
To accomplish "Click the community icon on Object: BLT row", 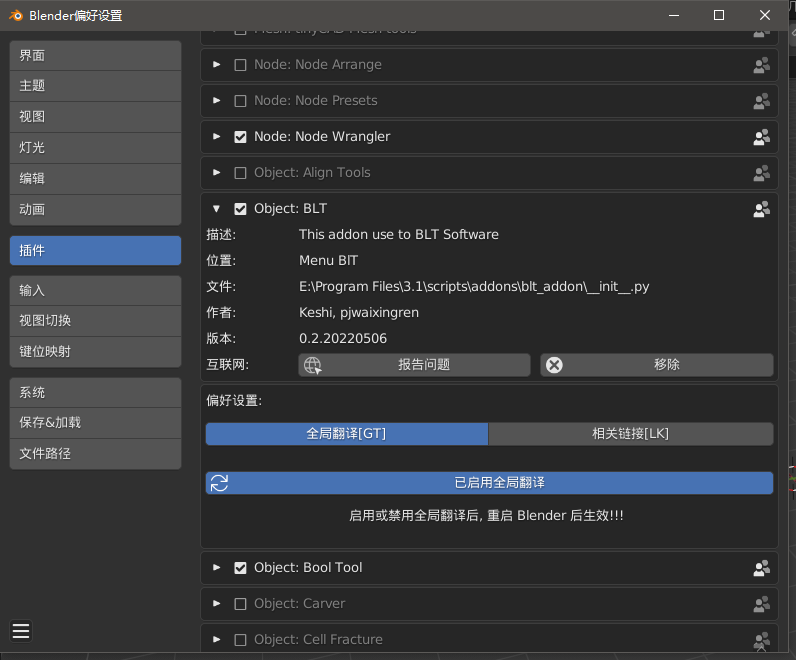I will pos(762,209).
